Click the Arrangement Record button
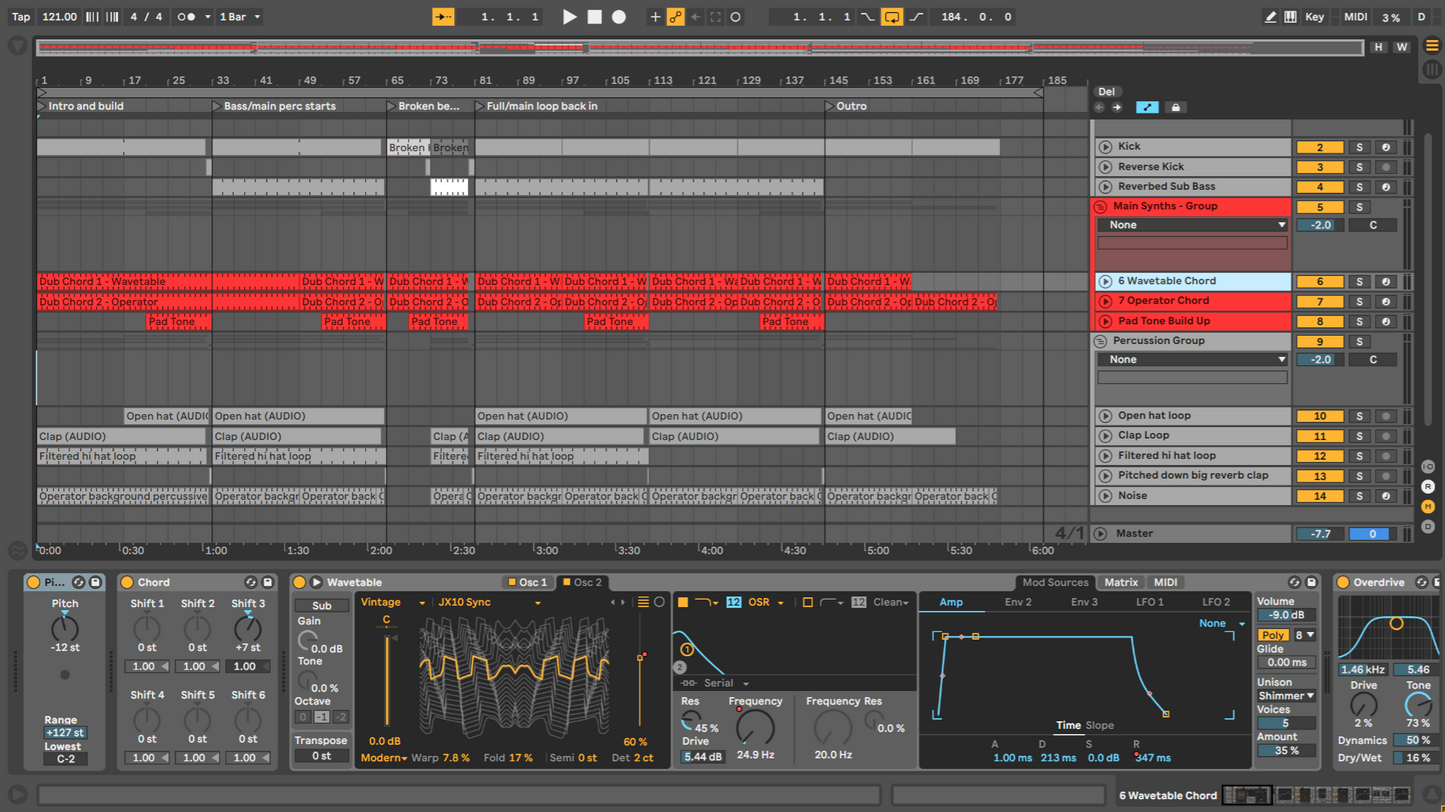This screenshot has width=1445, height=812. pos(619,17)
